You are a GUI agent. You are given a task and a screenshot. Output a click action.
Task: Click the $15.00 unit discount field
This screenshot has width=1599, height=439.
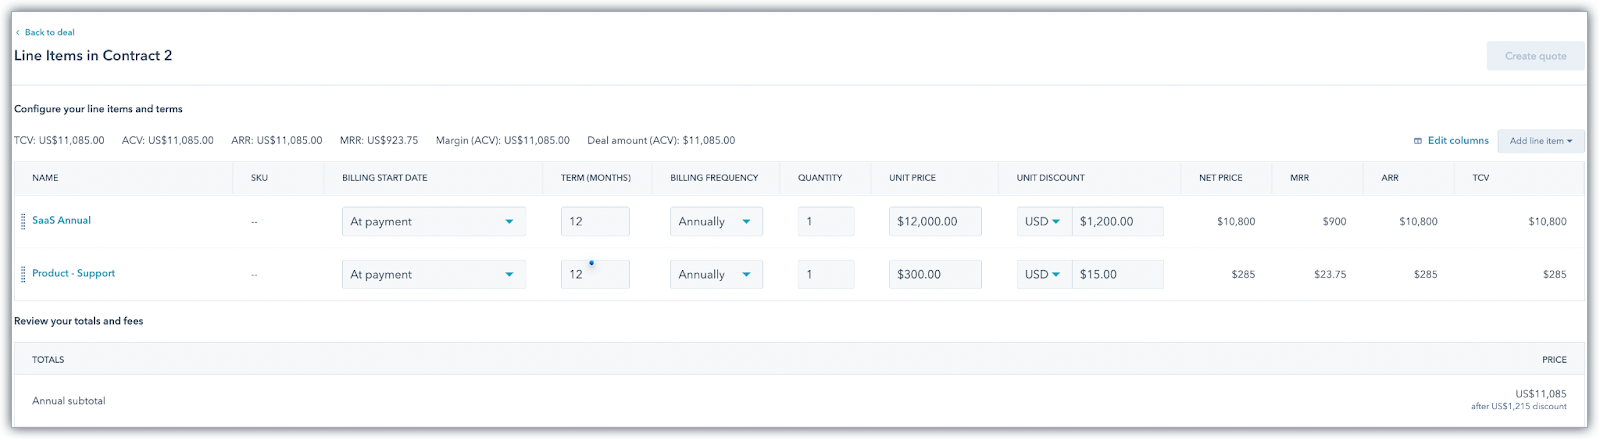pyautogui.click(x=1117, y=274)
